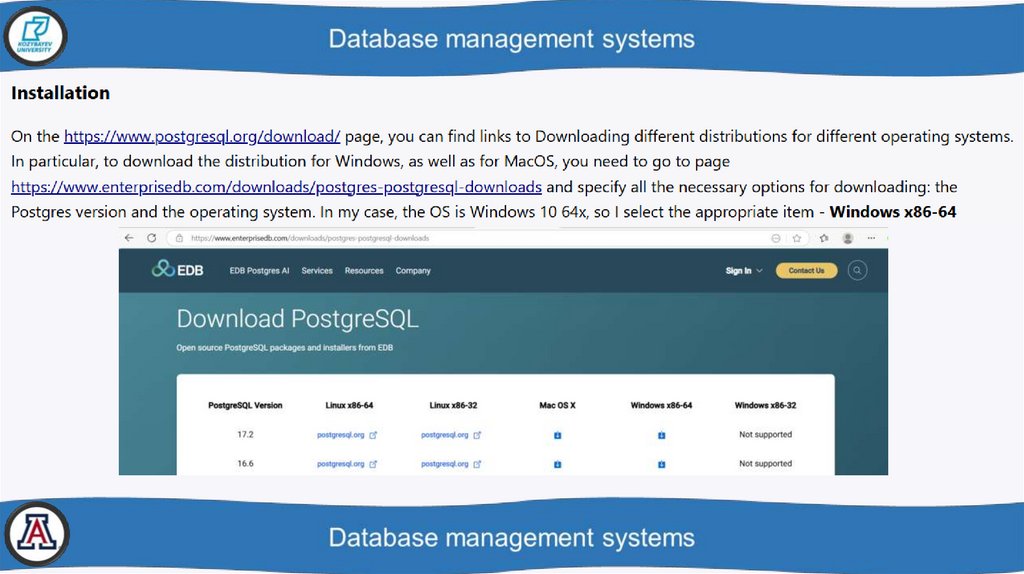
Task: Download PostgreSQL 17.2 for Windows x86-64
Action: click(662, 435)
